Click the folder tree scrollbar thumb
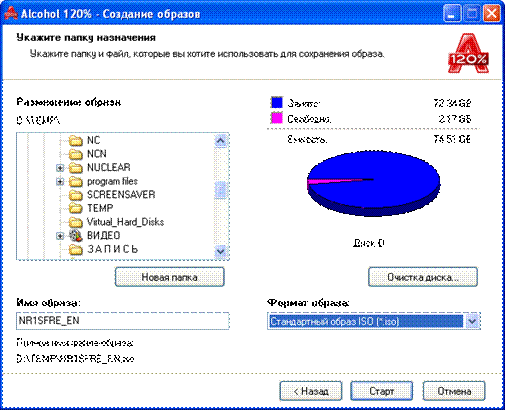The width and height of the screenshot is (505, 410). coord(220,190)
